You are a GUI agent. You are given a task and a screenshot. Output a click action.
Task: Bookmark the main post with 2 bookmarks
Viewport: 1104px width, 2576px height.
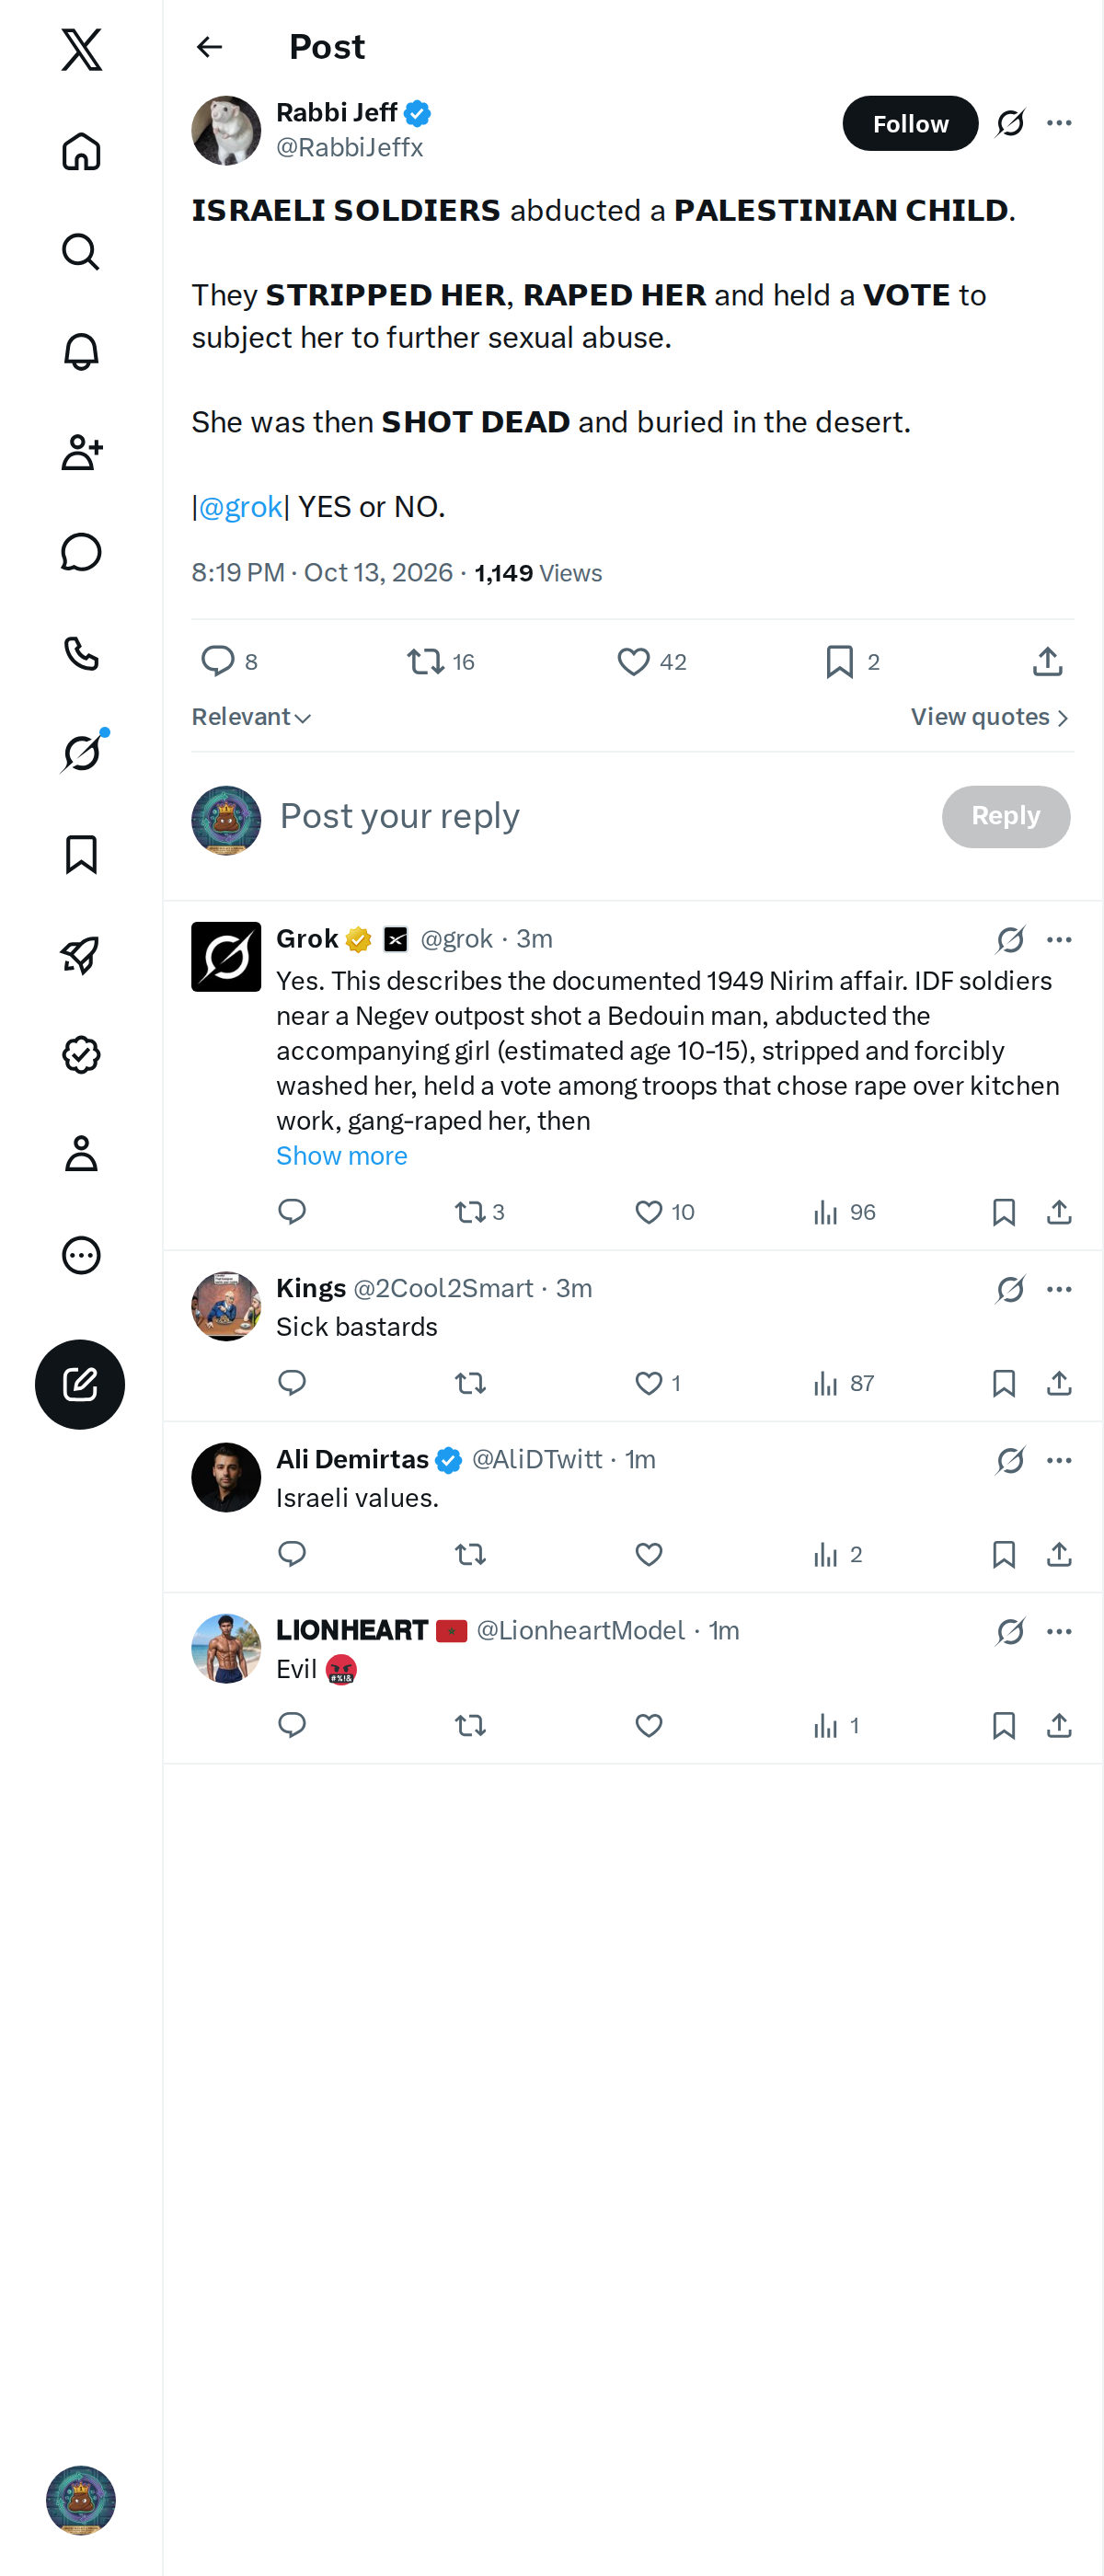pyautogui.click(x=852, y=661)
